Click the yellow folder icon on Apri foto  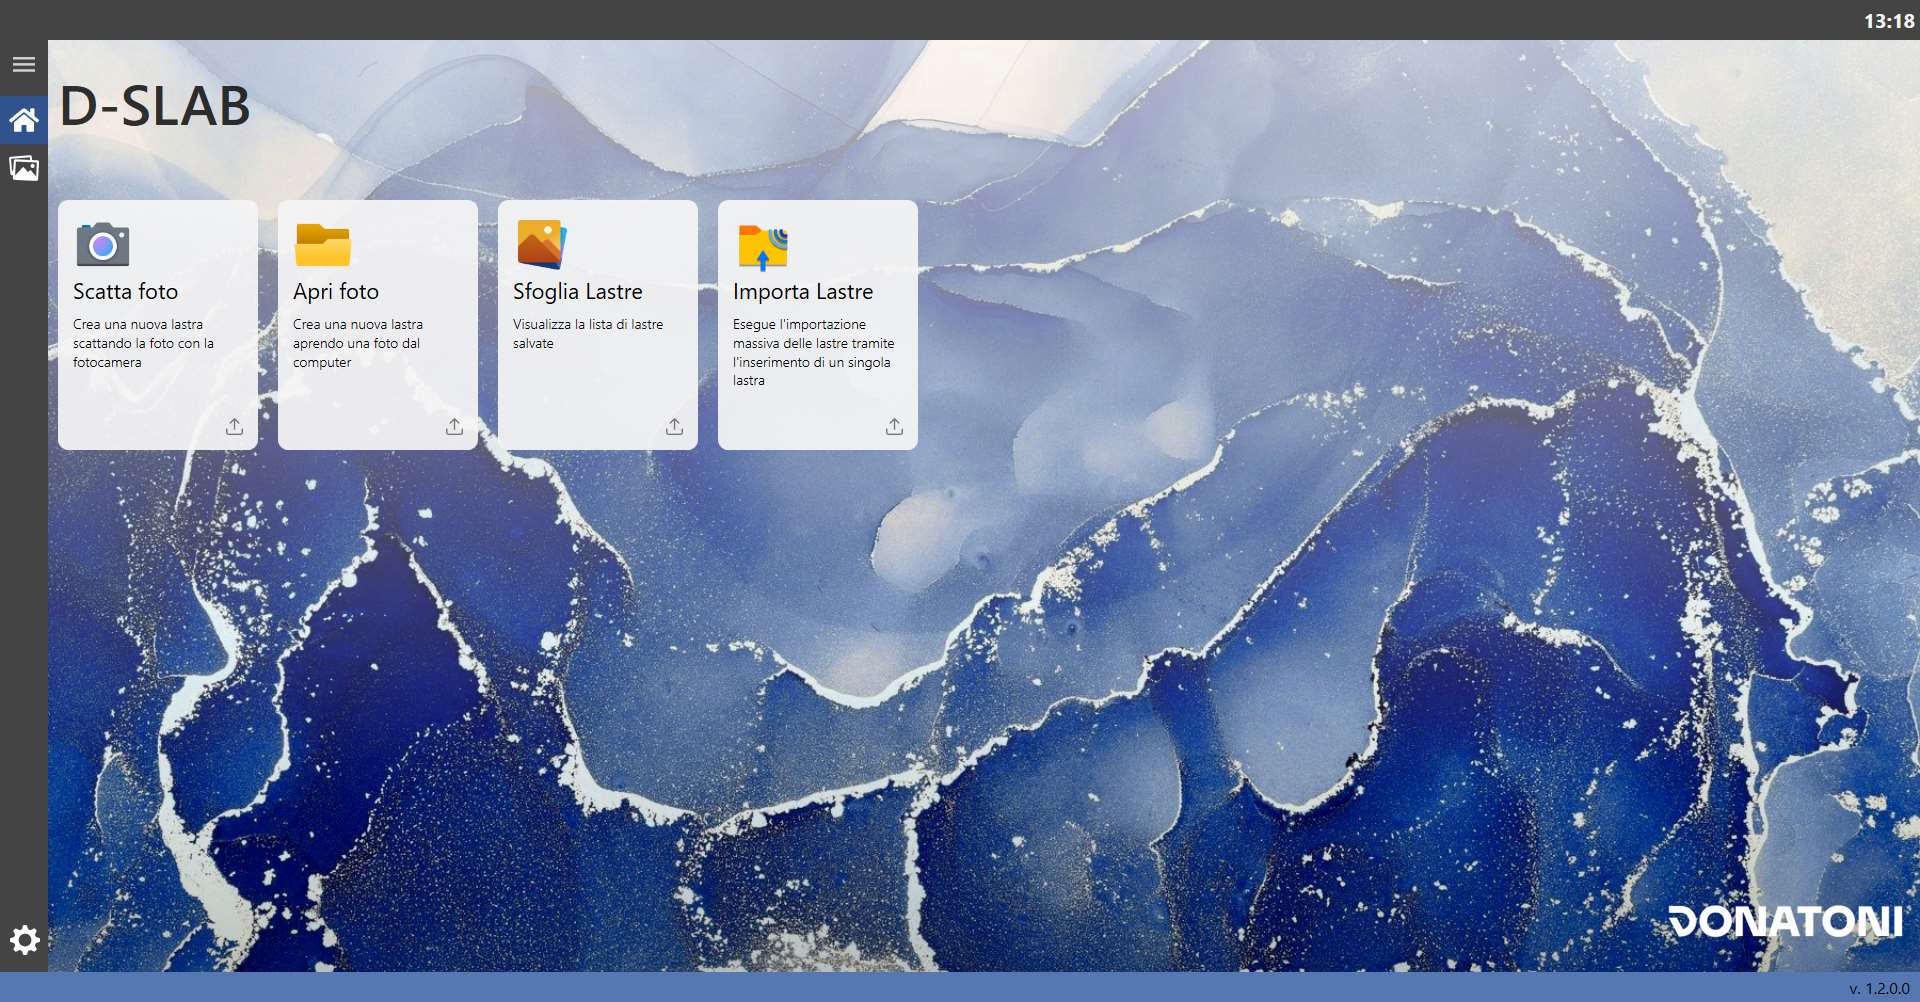click(323, 245)
